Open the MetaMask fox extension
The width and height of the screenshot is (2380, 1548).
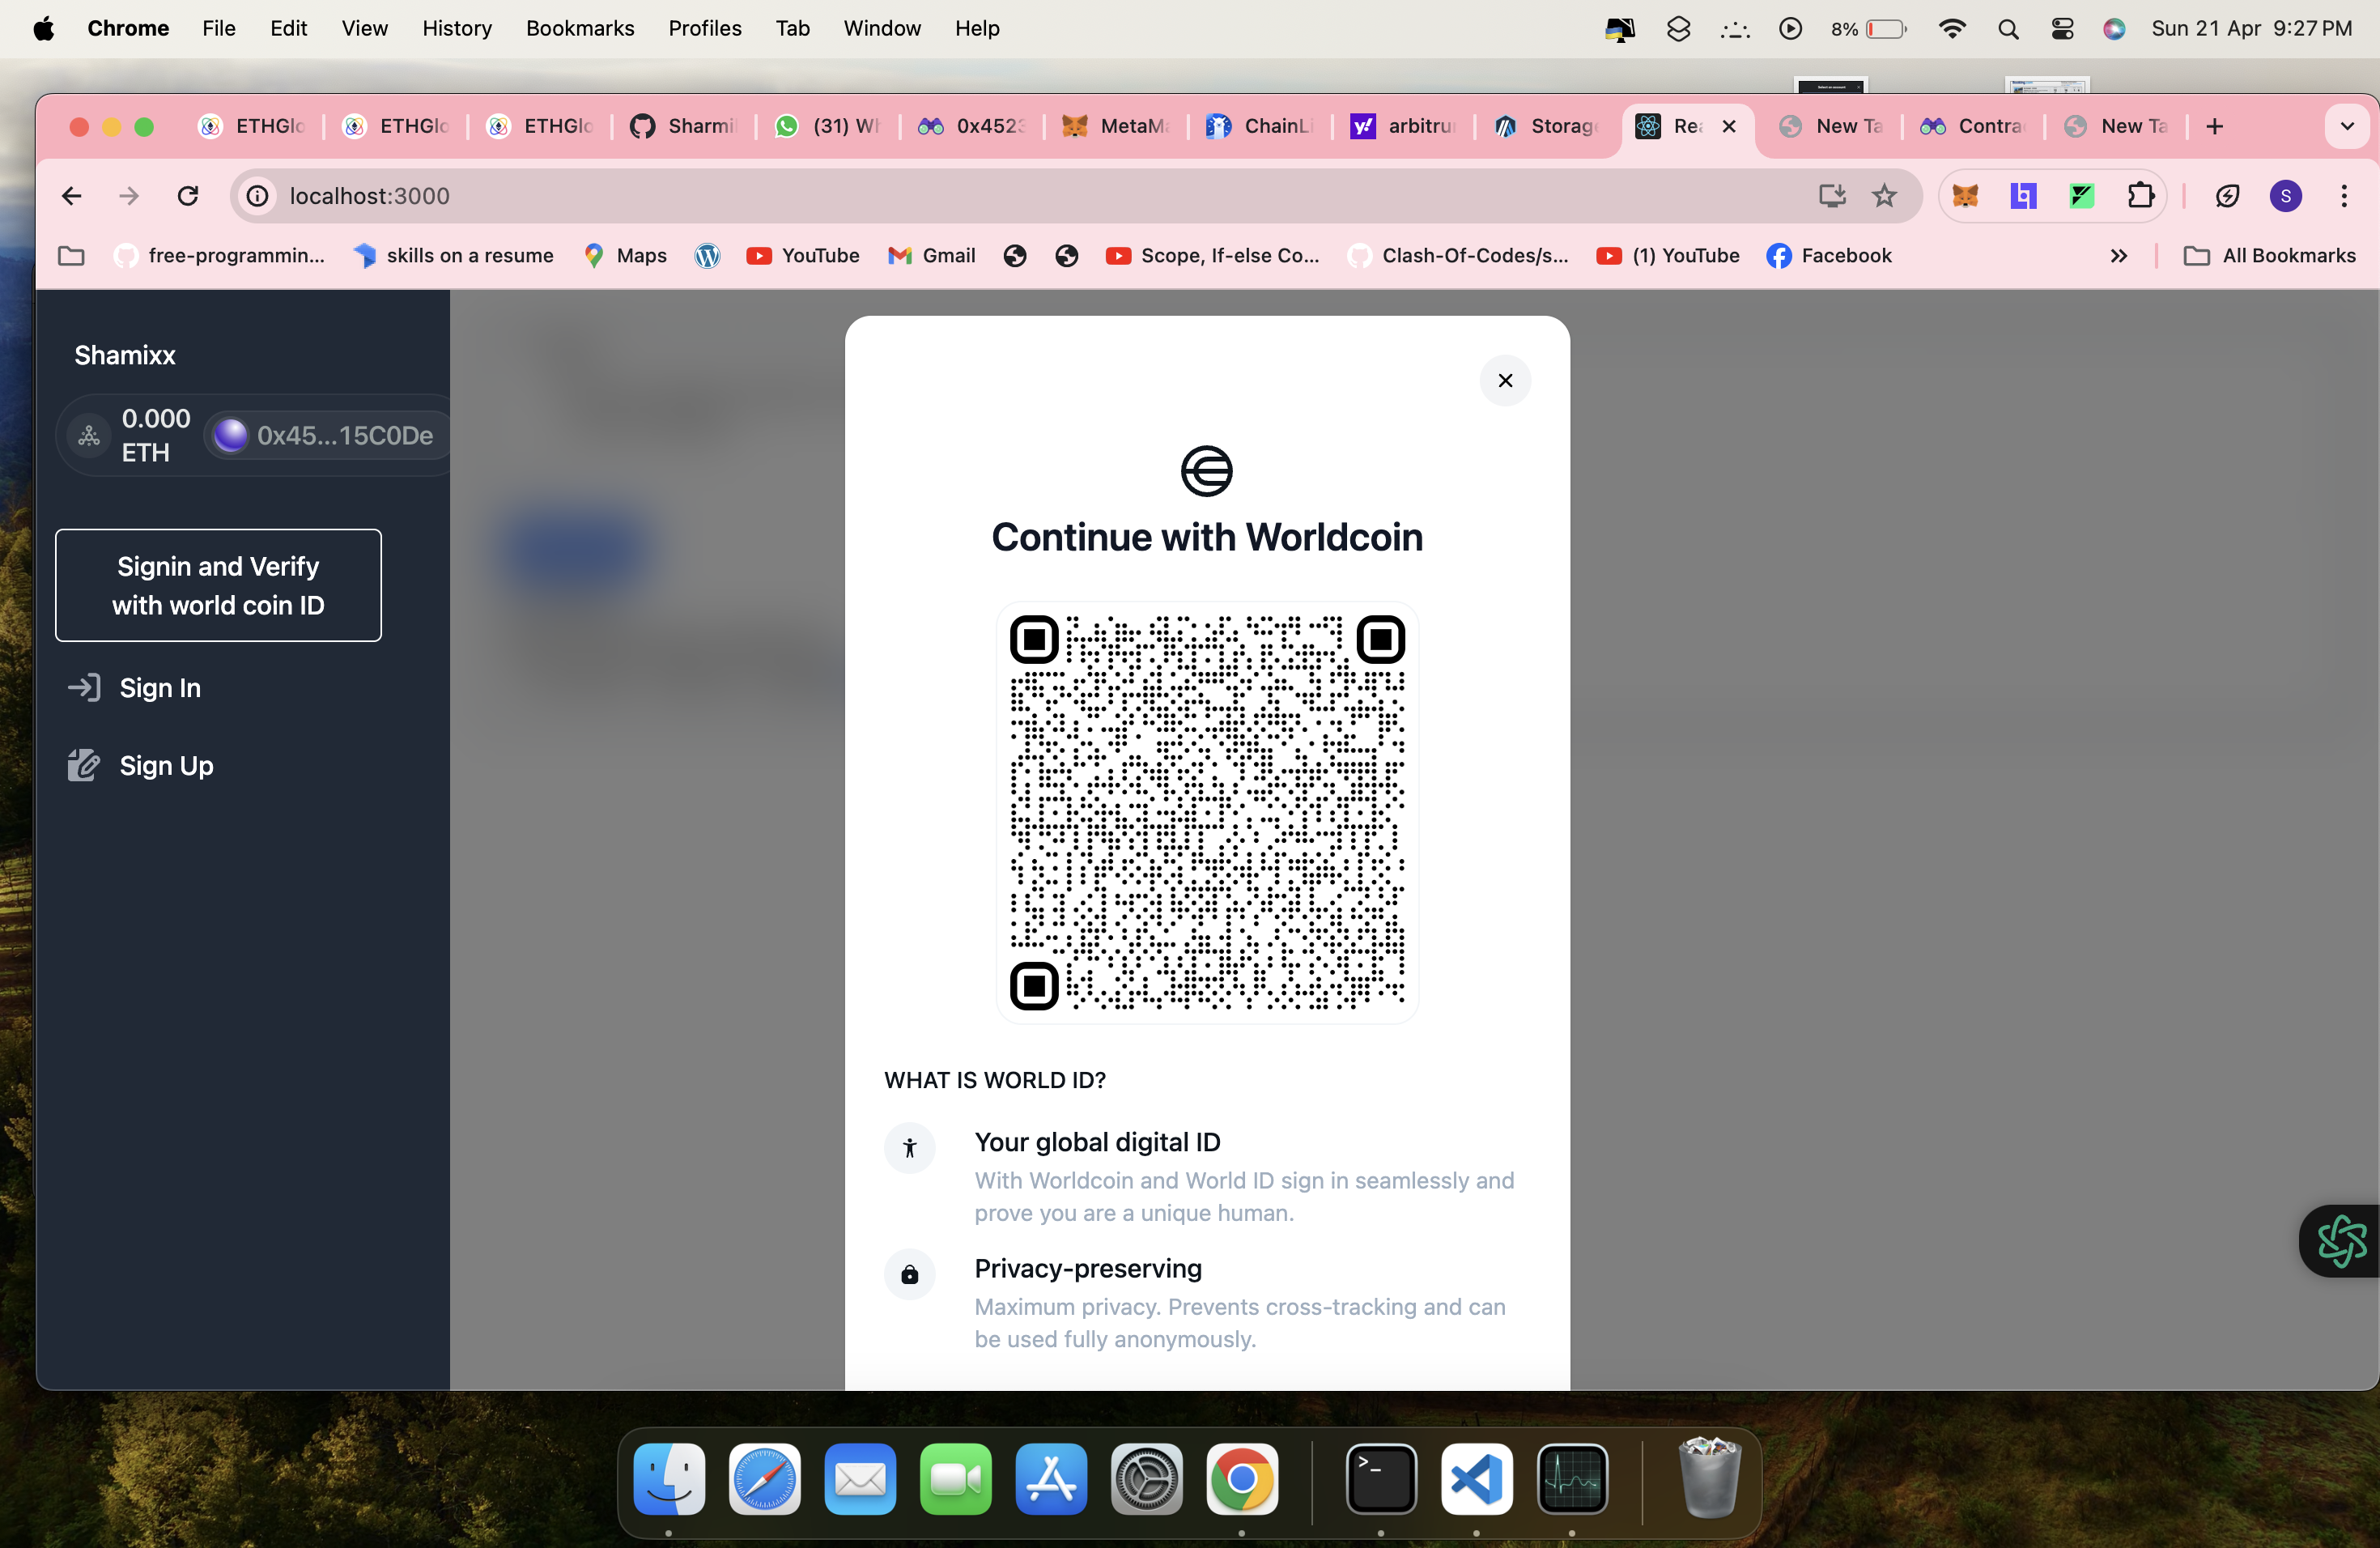[x=1965, y=196]
